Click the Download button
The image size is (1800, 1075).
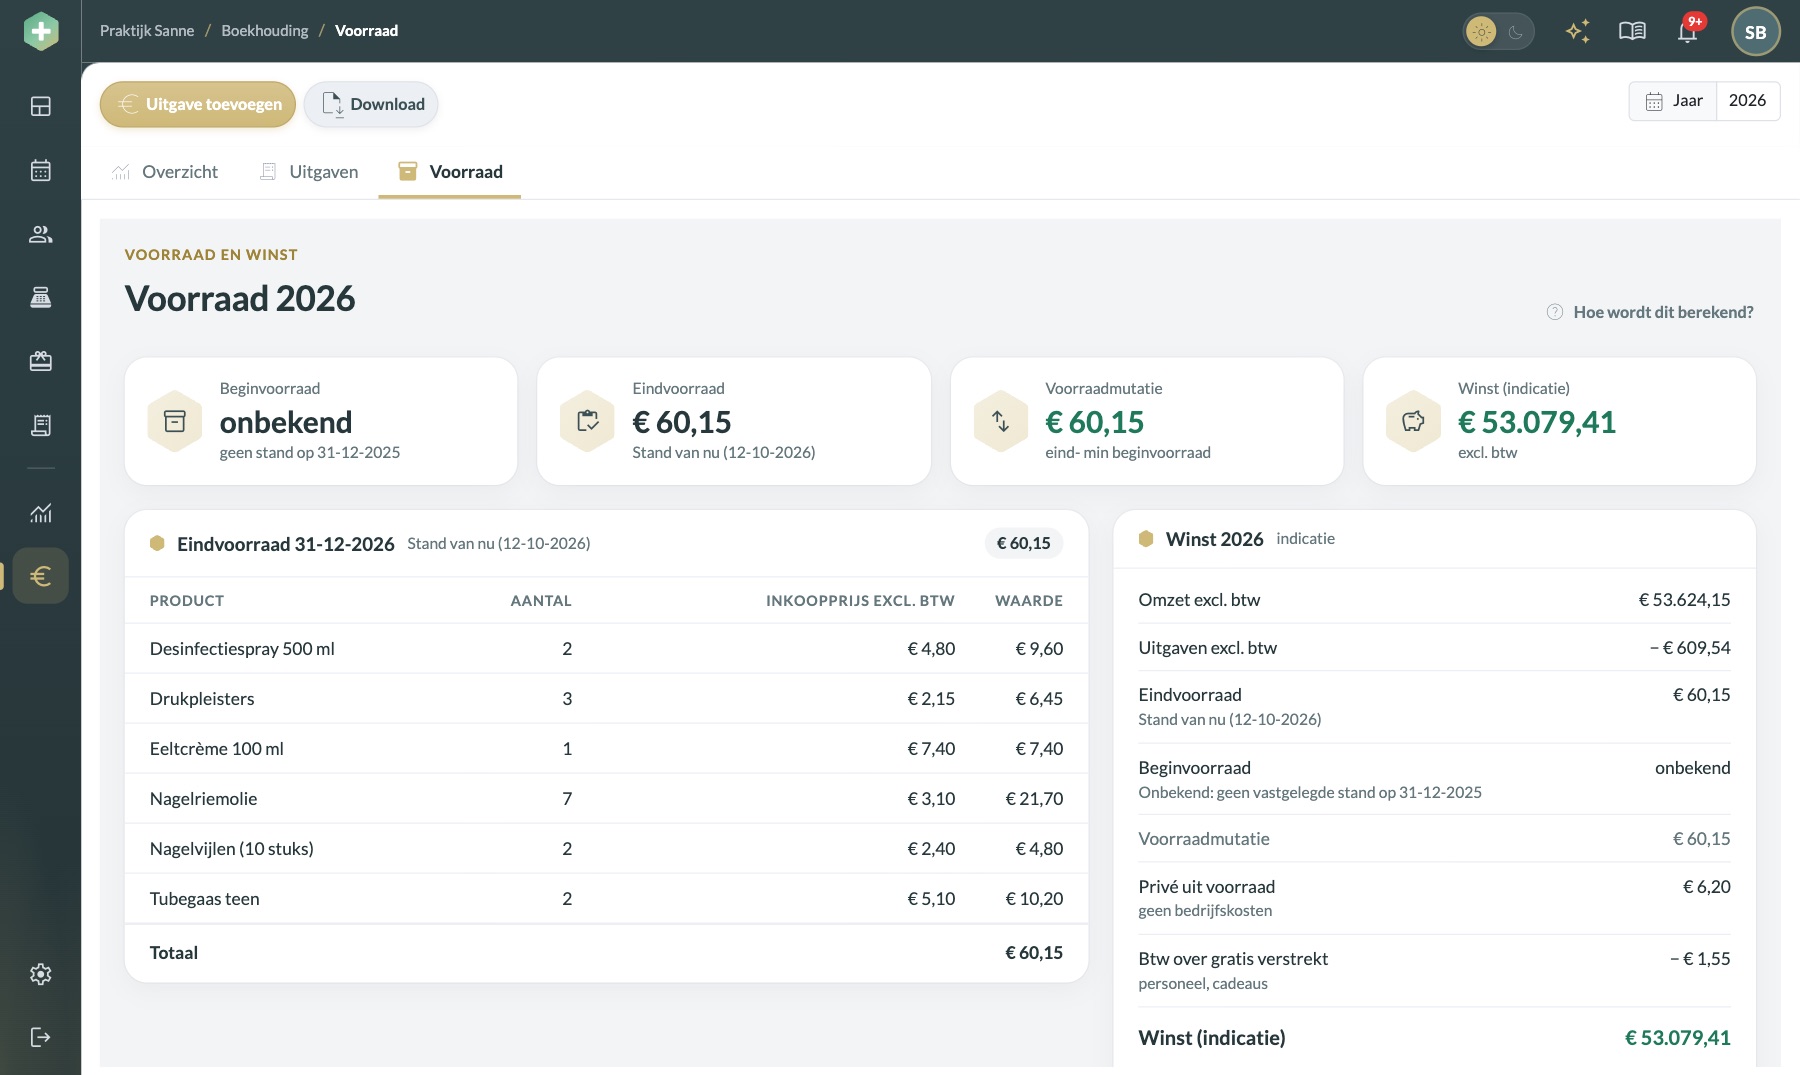coord(372,104)
